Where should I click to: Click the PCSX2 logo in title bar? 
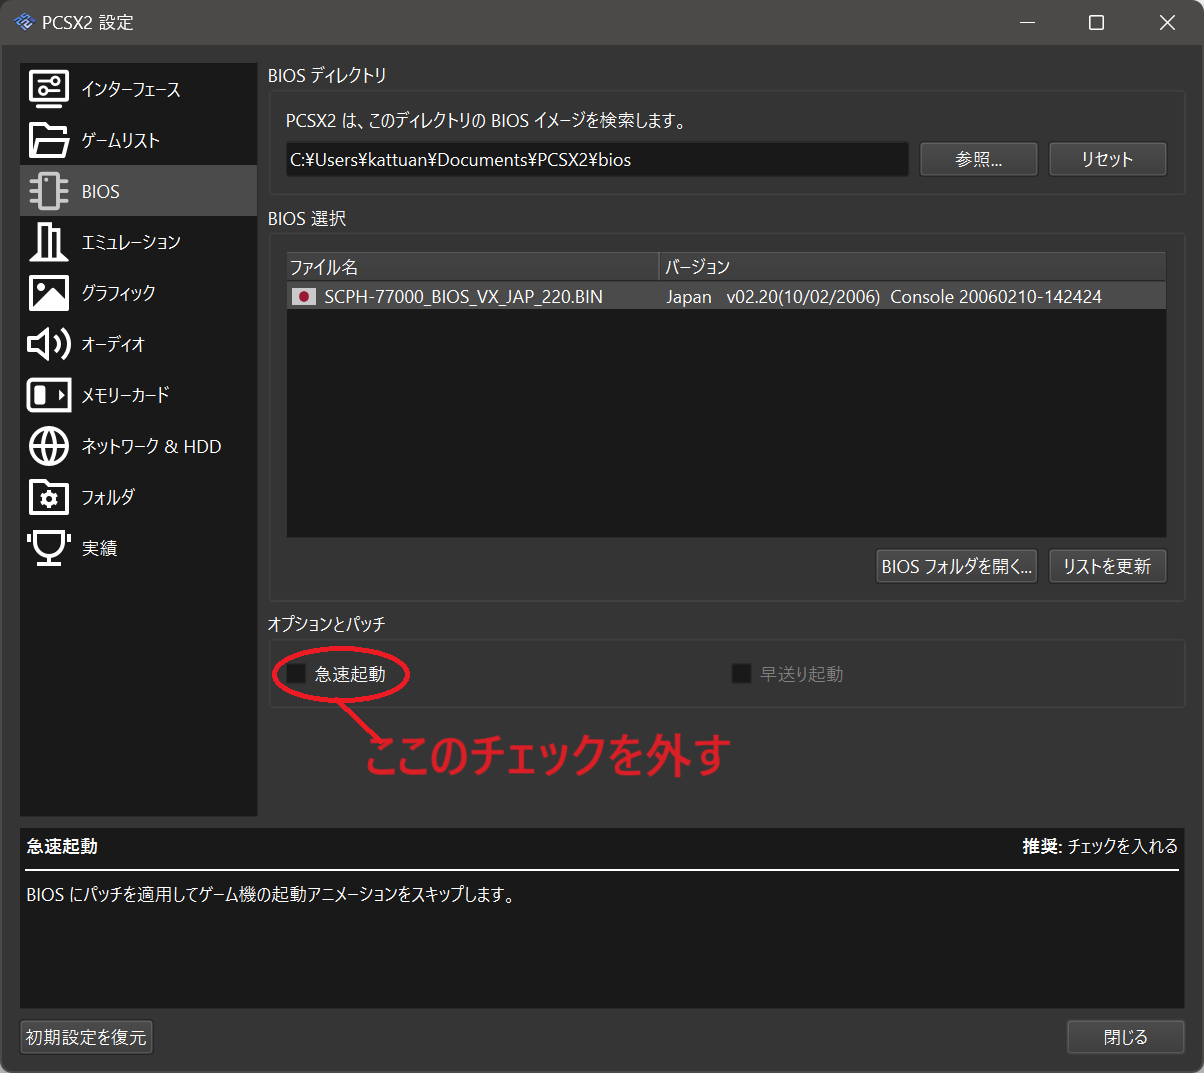click(24, 22)
